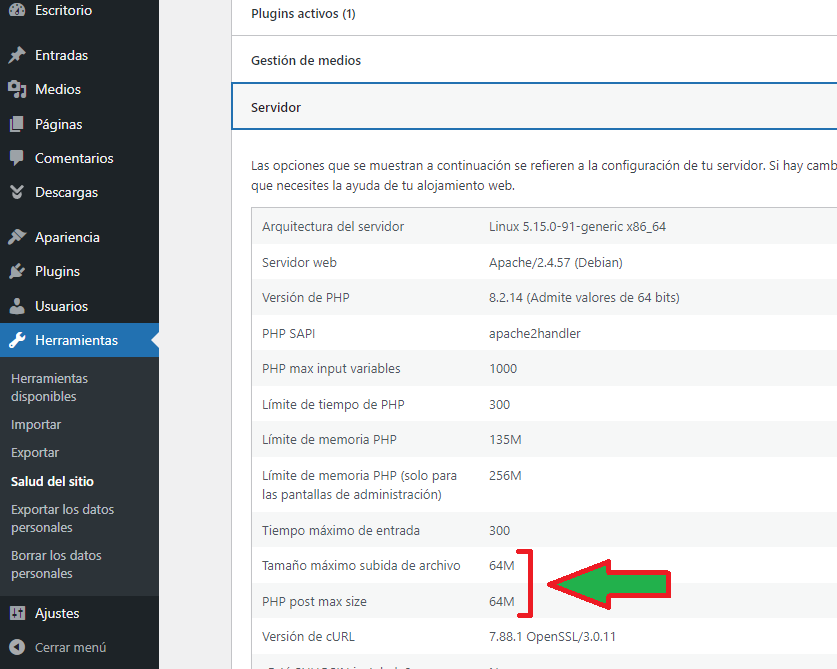Click the Comentarios speech bubble icon
This screenshot has height=669, width=837.
coord(17,158)
